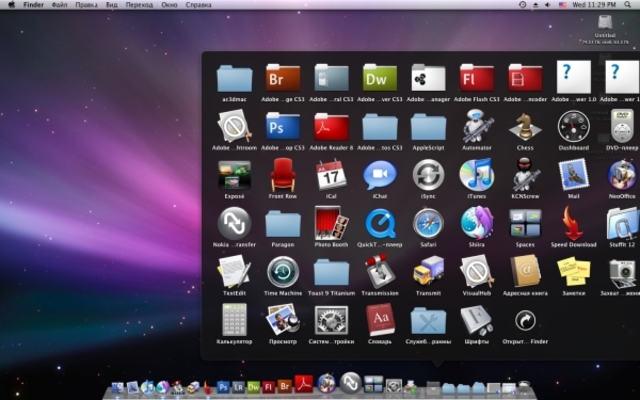
Task: Launch the Exposé app
Action: tap(234, 175)
